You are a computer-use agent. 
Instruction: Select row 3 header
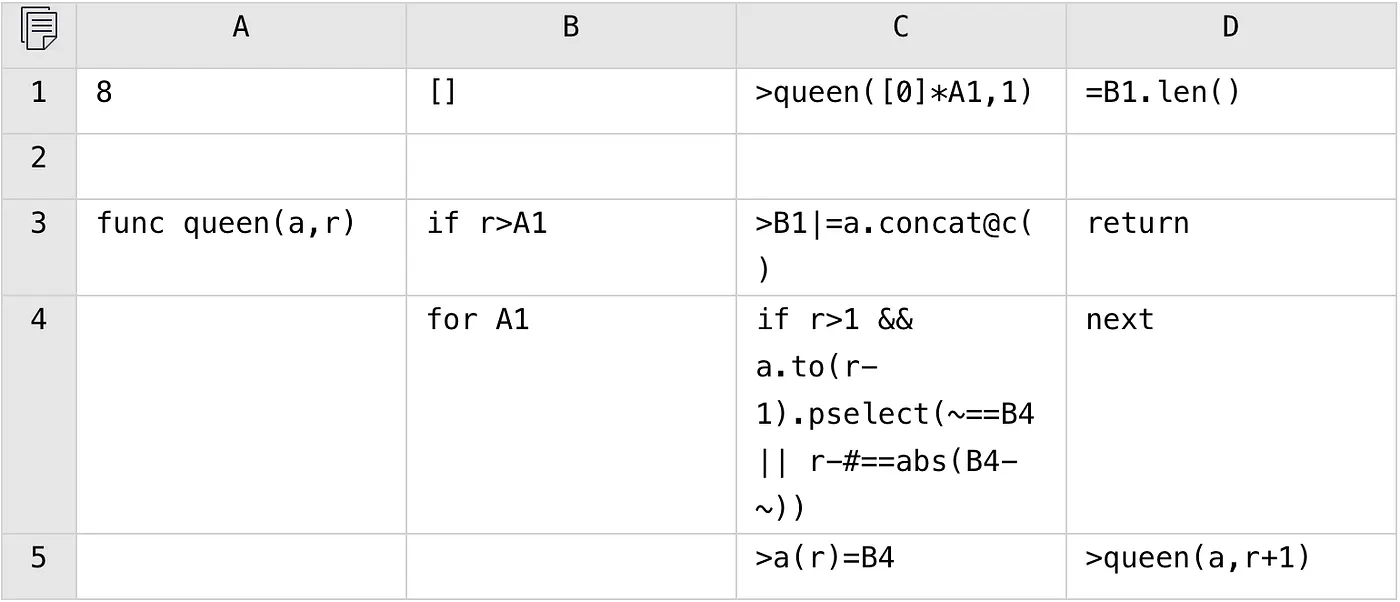(x=38, y=247)
